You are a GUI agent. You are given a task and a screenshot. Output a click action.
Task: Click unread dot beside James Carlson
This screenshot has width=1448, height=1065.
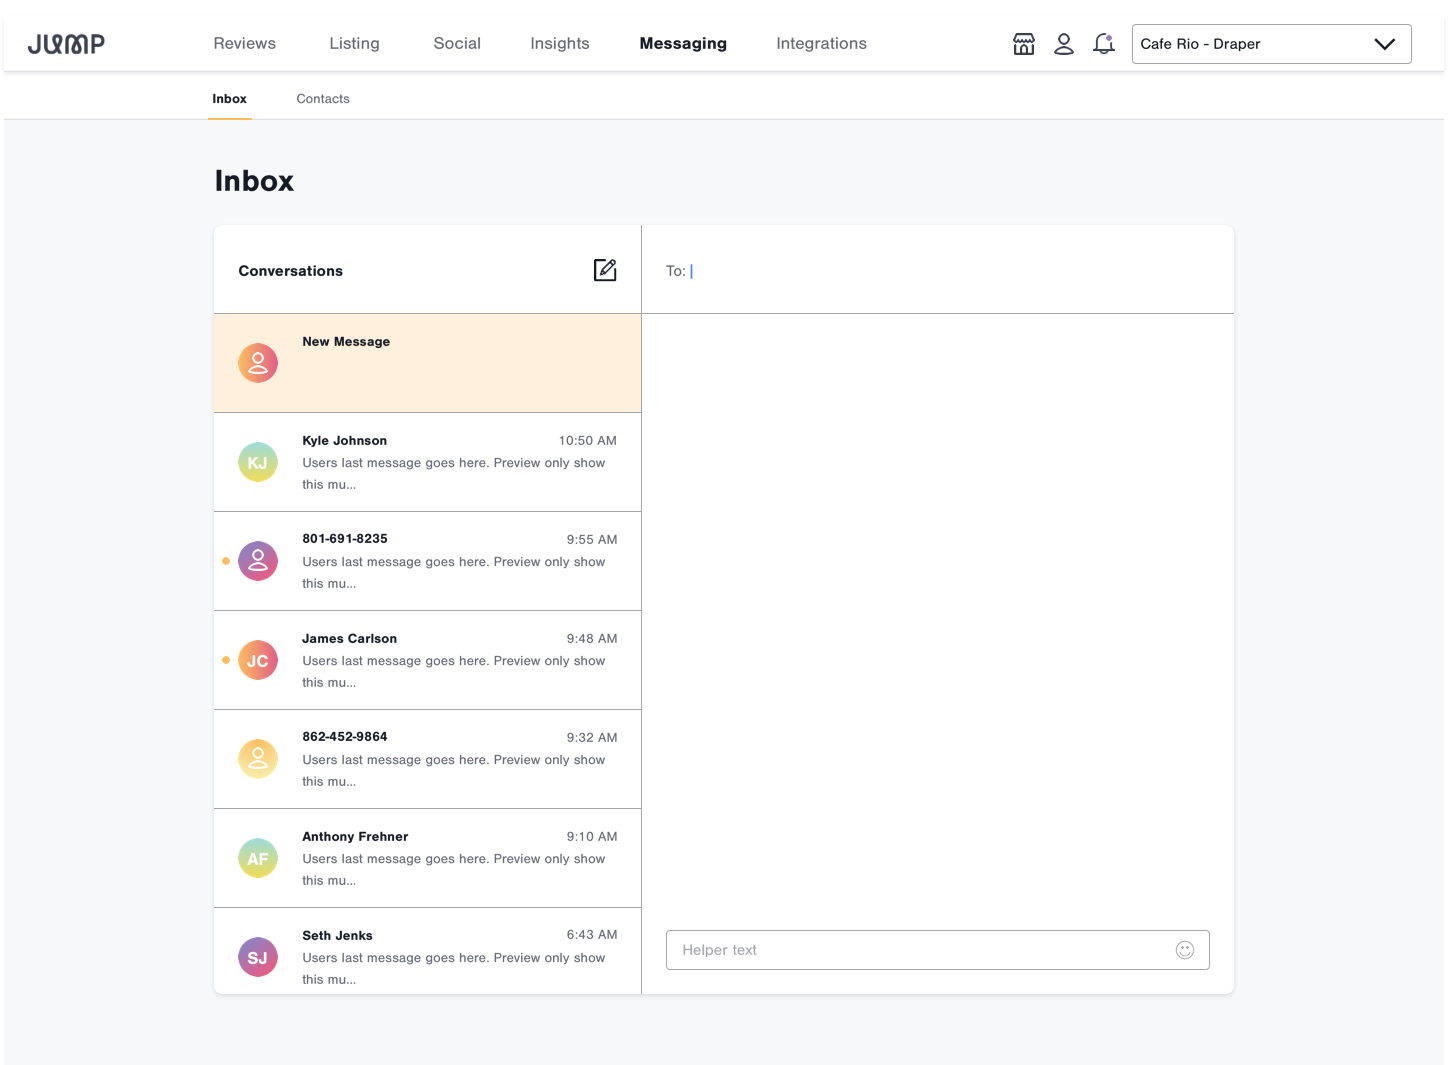(x=226, y=660)
